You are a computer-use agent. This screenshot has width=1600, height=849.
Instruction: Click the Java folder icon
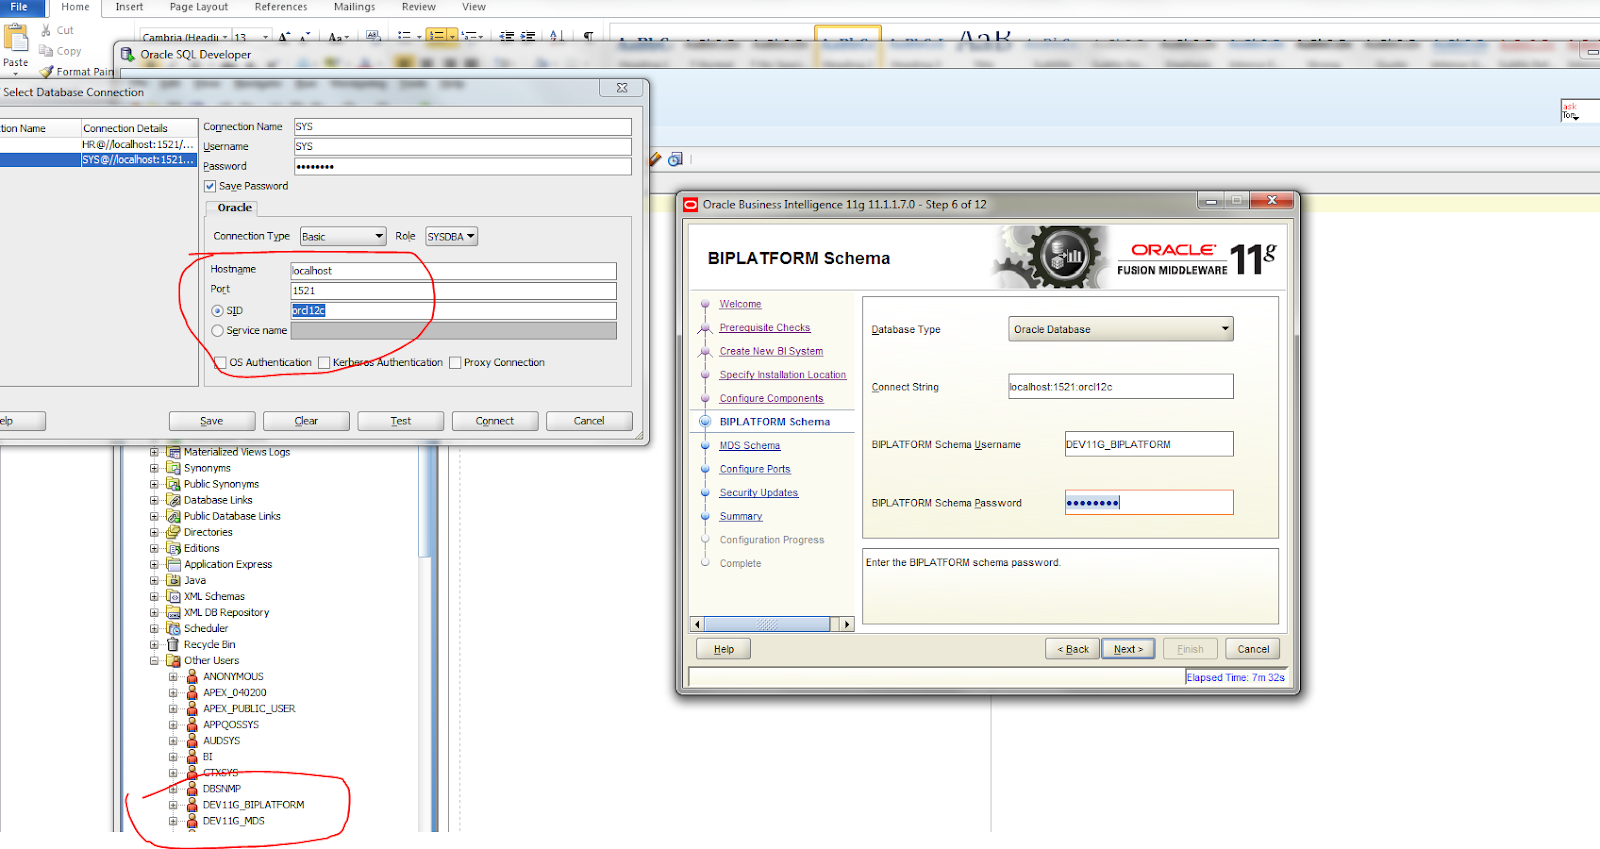pos(173,580)
